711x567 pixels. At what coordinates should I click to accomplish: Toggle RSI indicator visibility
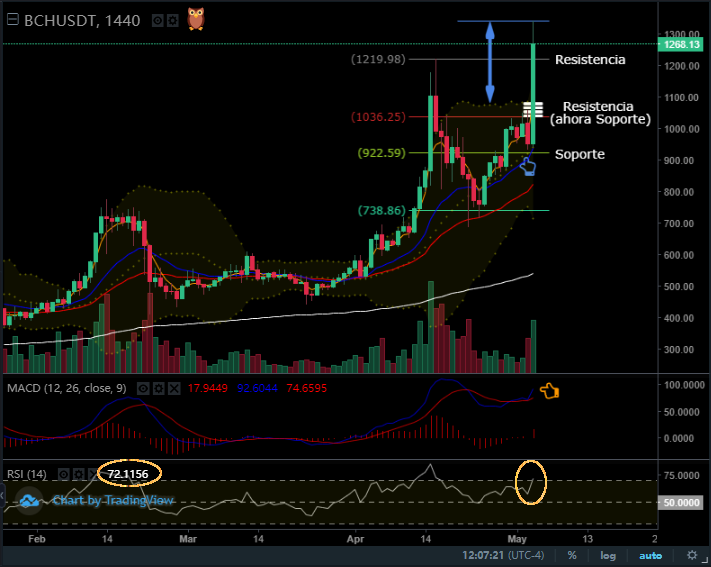click(x=63, y=474)
